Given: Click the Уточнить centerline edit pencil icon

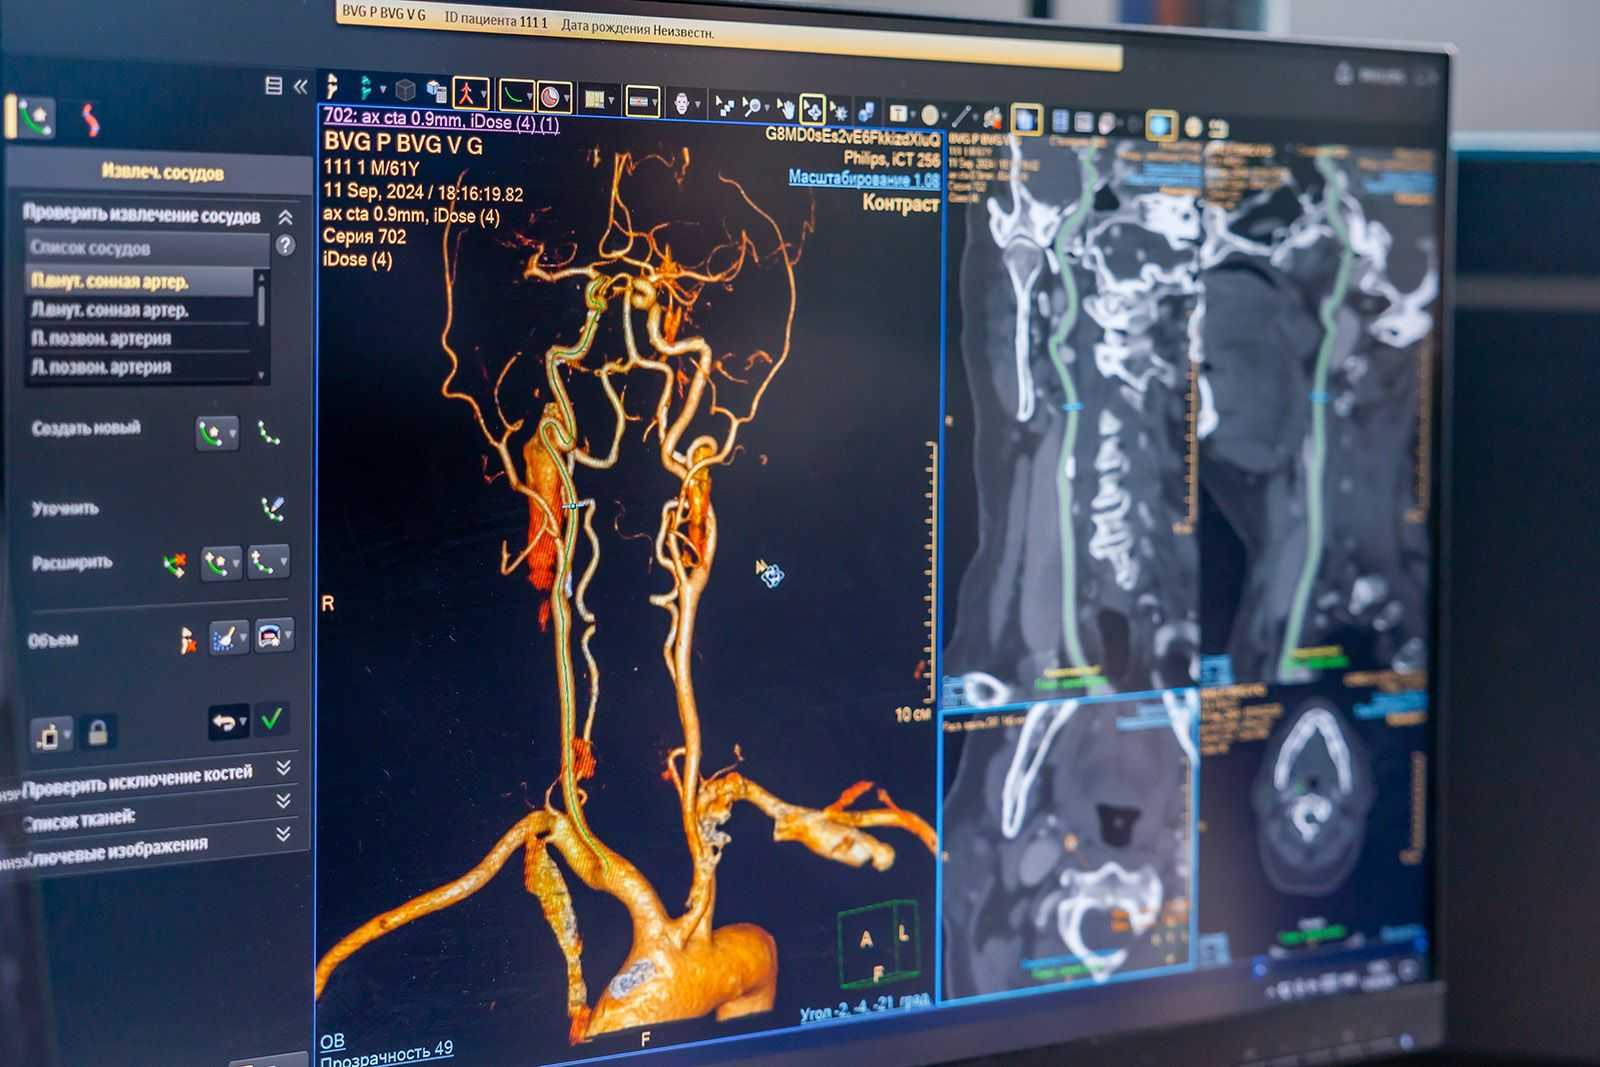Looking at the screenshot, I should [272, 508].
